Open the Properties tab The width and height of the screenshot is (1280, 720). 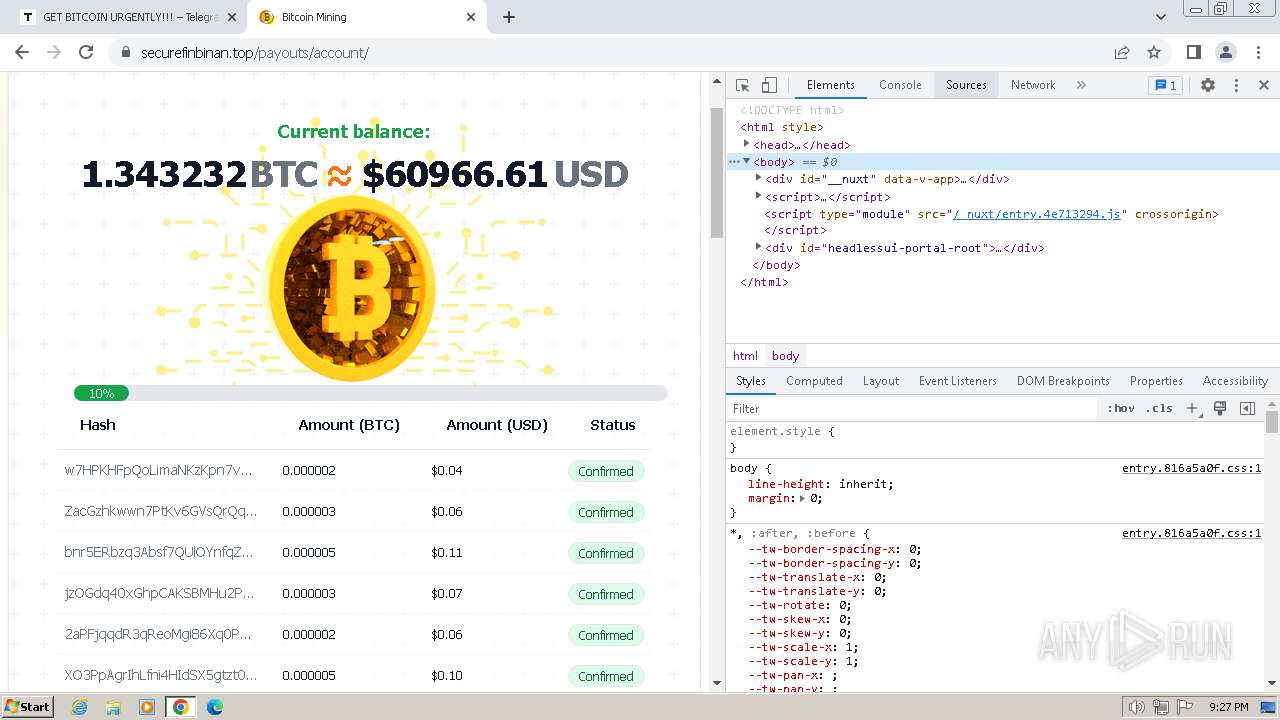(1156, 381)
